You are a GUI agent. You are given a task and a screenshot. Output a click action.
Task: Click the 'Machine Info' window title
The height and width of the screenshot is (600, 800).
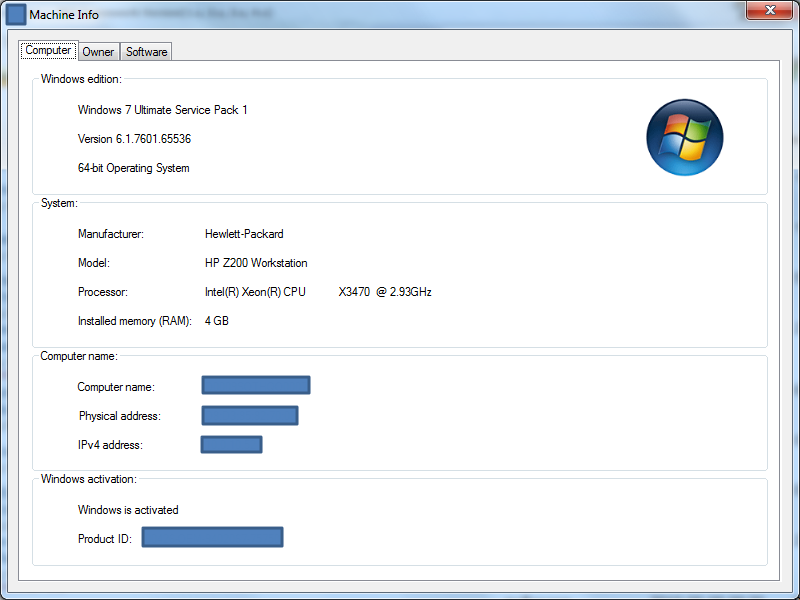point(64,15)
